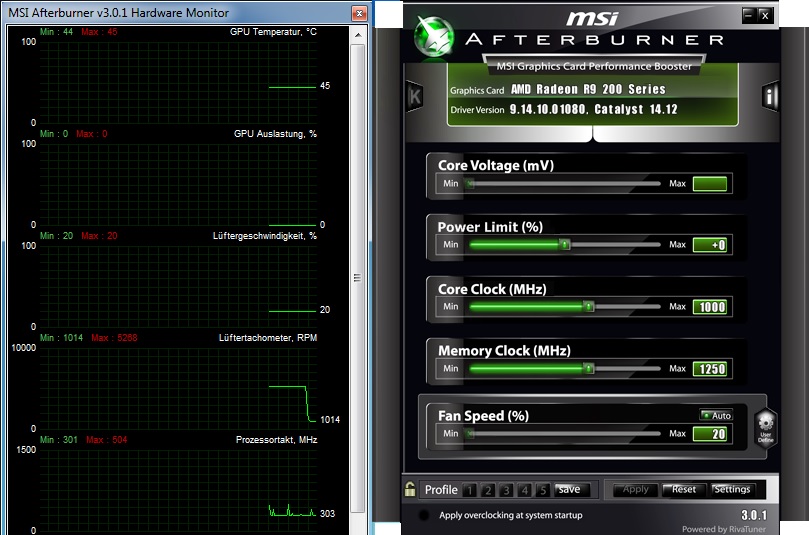Click the Reset button
The height and width of the screenshot is (535, 809).
pyautogui.click(x=684, y=490)
